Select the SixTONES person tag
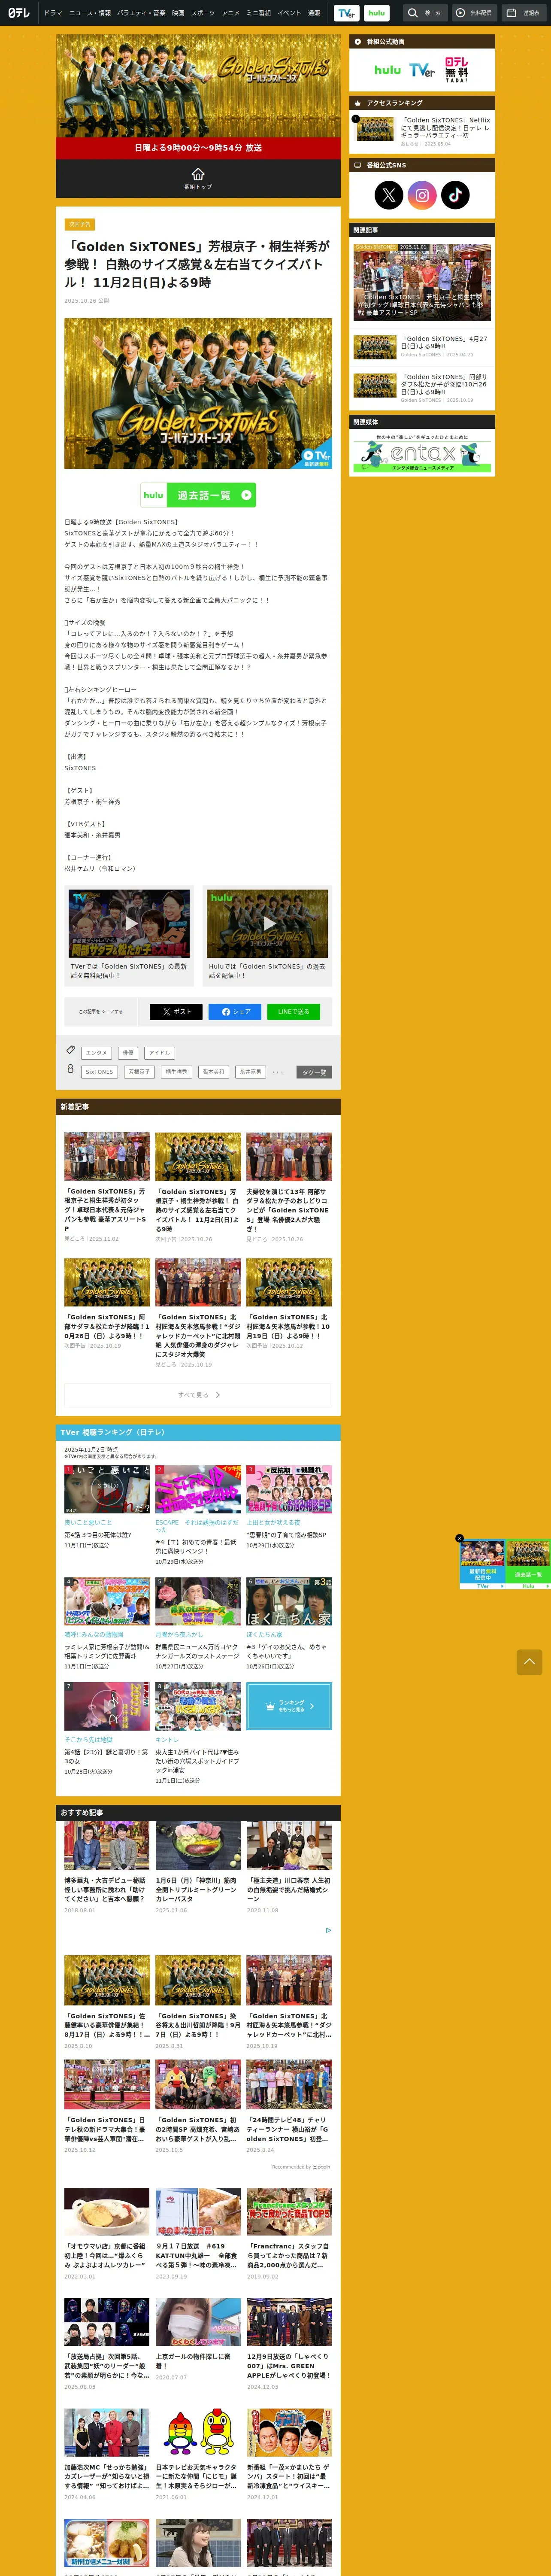The width and height of the screenshot is (551, 2576). (x=99, y=1072)
